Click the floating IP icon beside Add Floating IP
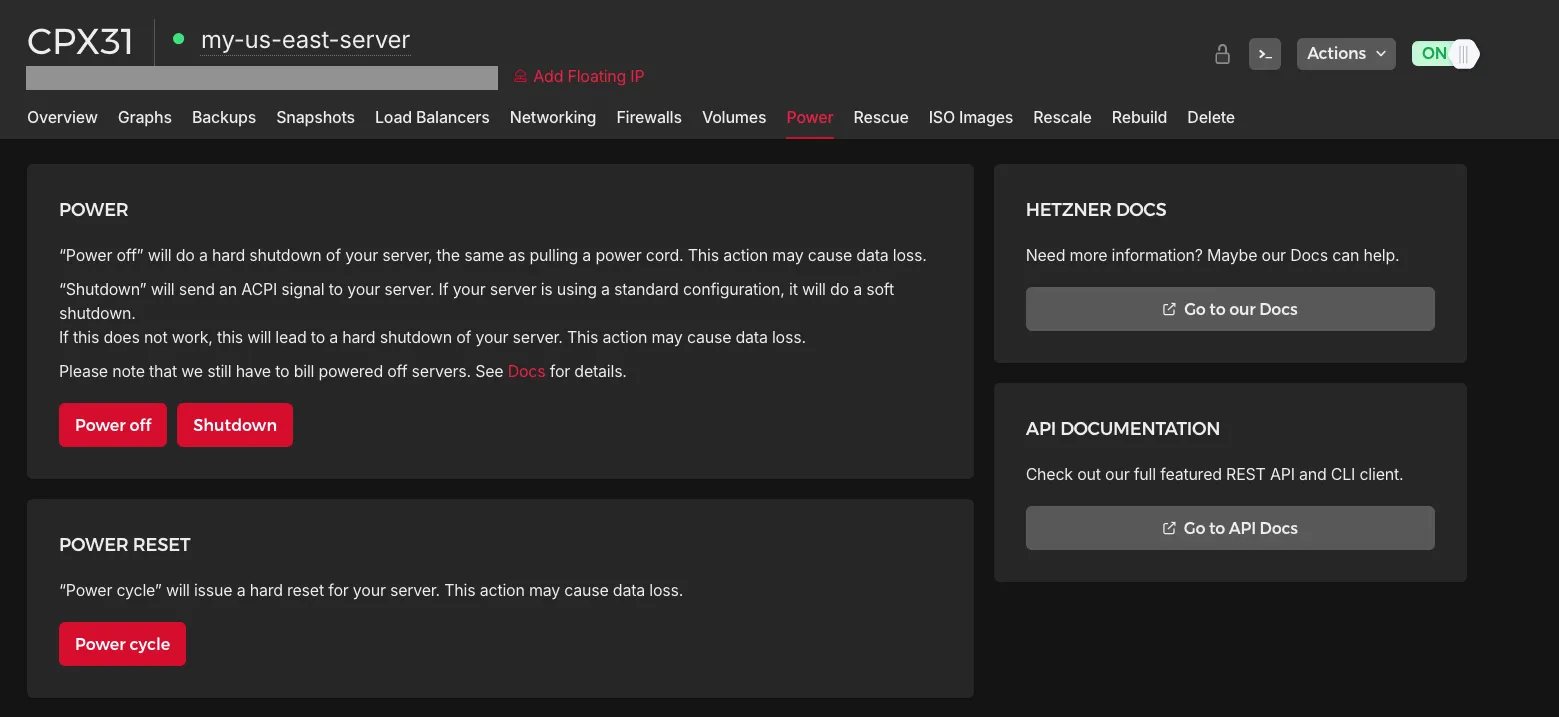The image size is (1559, 717). point(520,76)
